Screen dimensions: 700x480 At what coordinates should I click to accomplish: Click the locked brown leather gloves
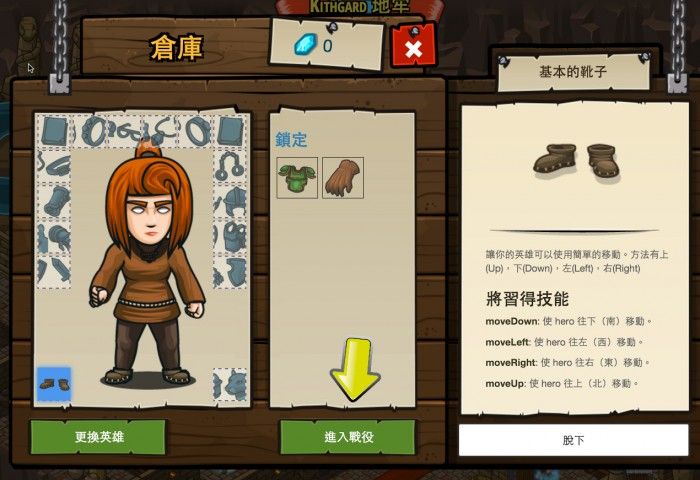[x=343, y=178]
